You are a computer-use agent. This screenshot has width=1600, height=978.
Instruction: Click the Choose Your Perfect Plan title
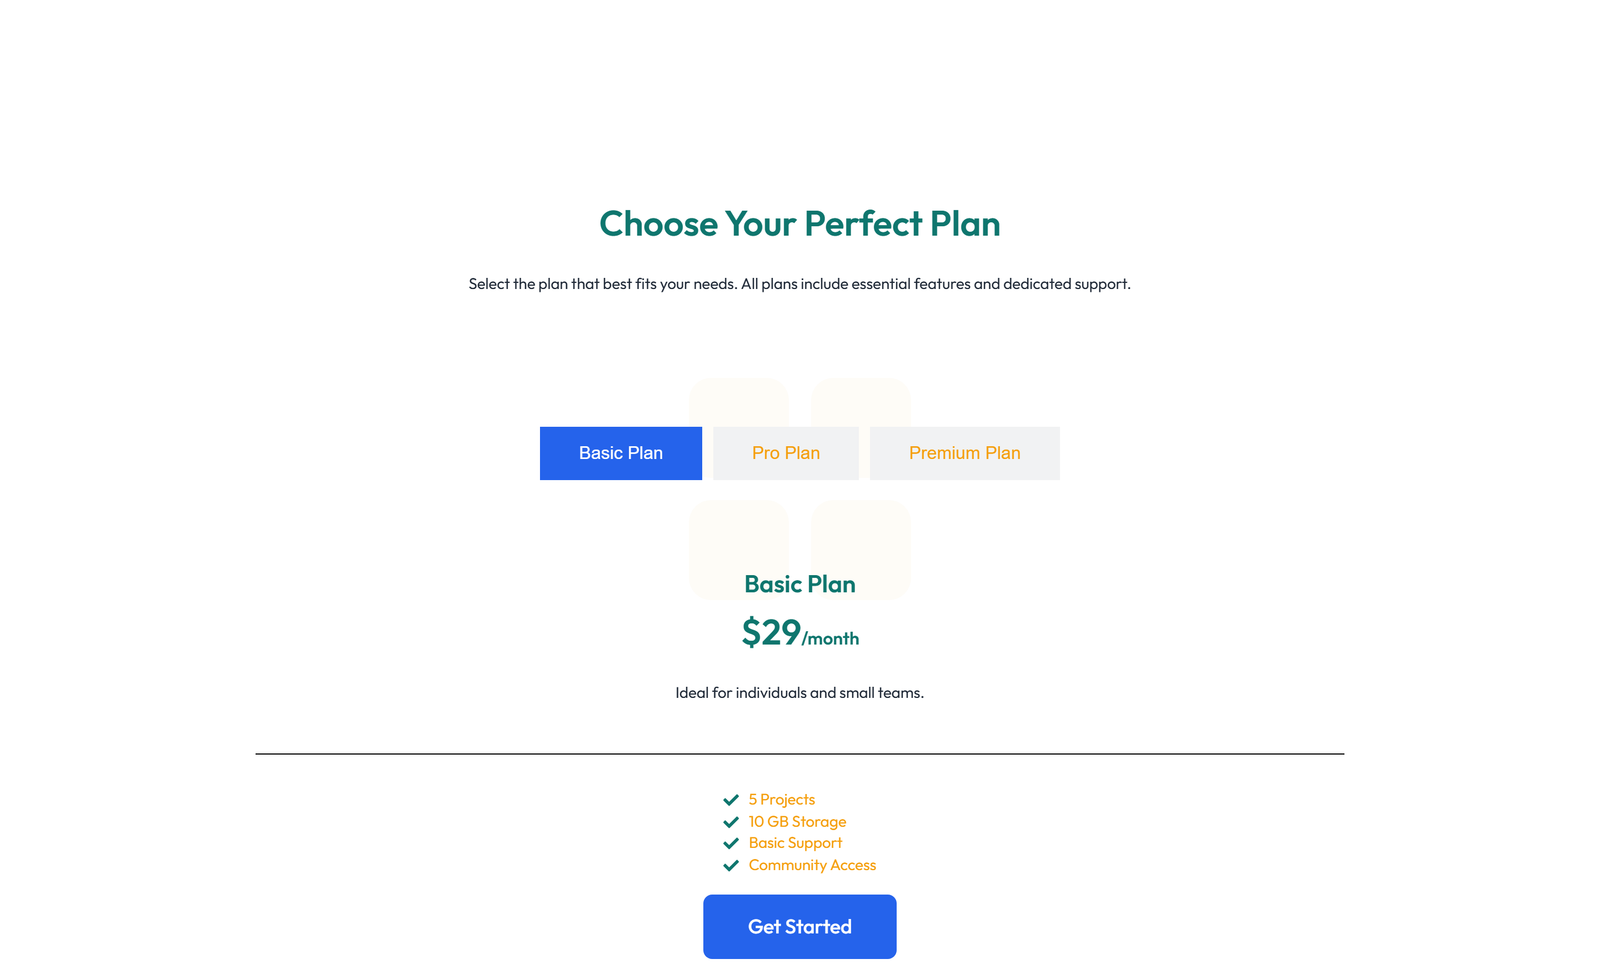[799, 224]
